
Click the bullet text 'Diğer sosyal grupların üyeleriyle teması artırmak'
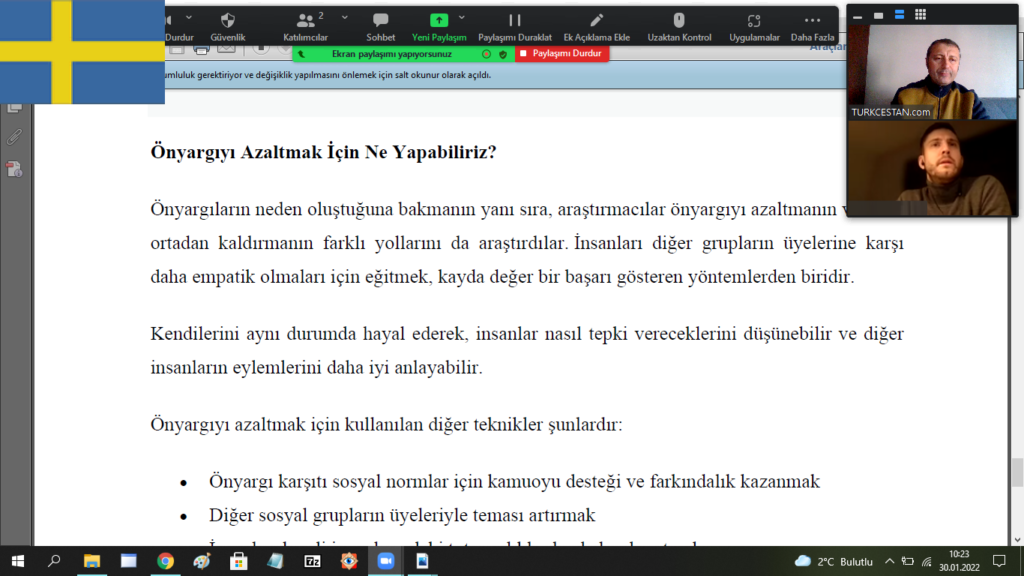402,515
